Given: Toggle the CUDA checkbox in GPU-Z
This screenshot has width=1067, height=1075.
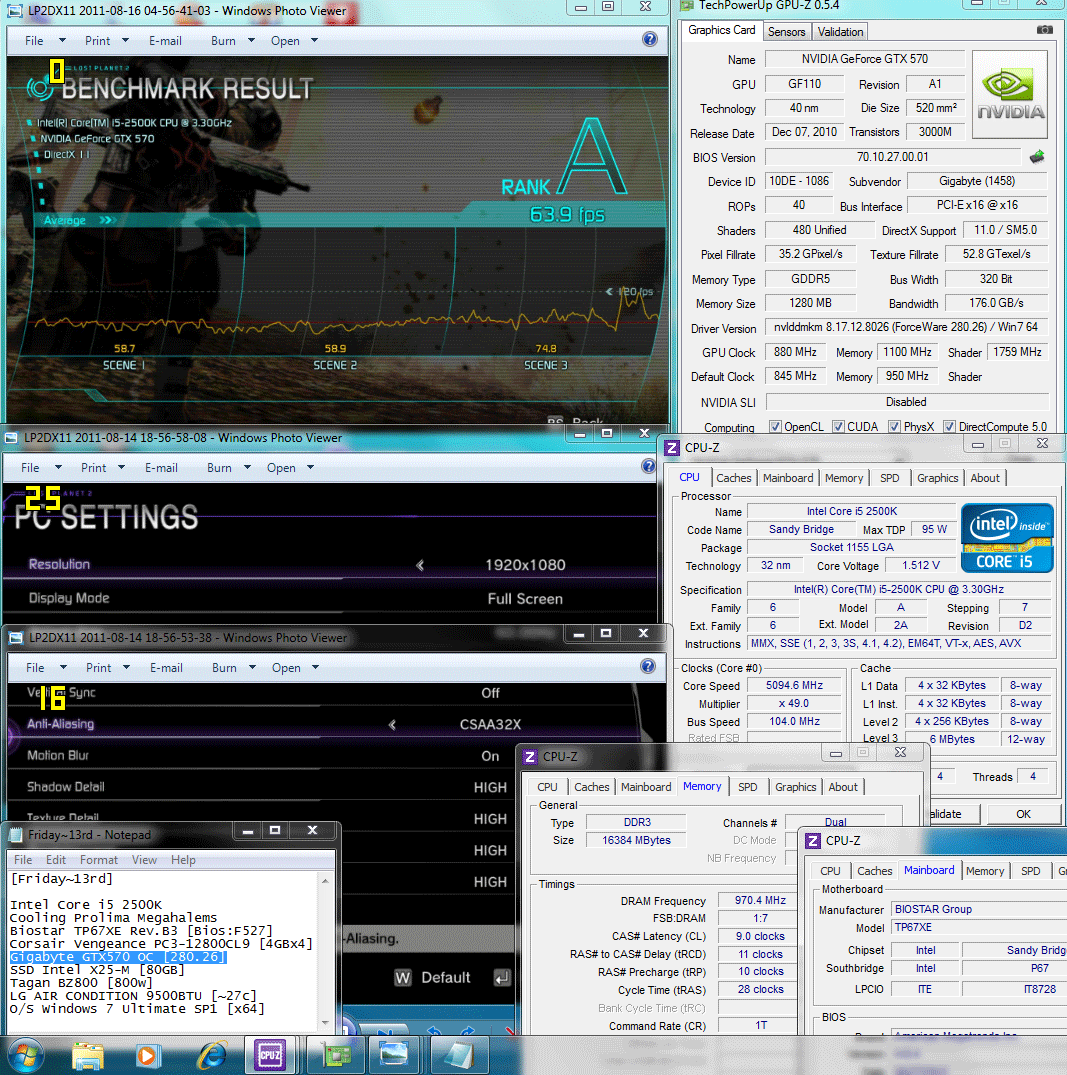Looking at the screenshot, I should tap(838, 426).
